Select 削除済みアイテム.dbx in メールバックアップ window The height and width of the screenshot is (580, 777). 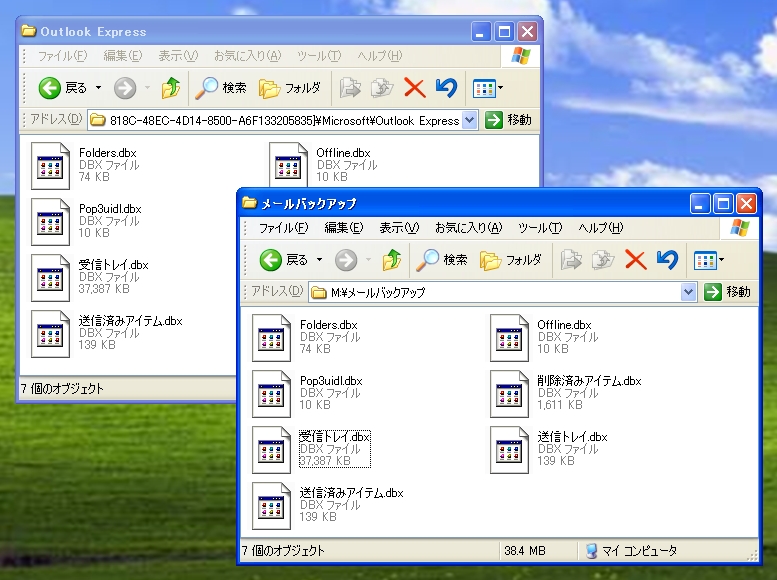pyautogui.click(x=566, y=393)
